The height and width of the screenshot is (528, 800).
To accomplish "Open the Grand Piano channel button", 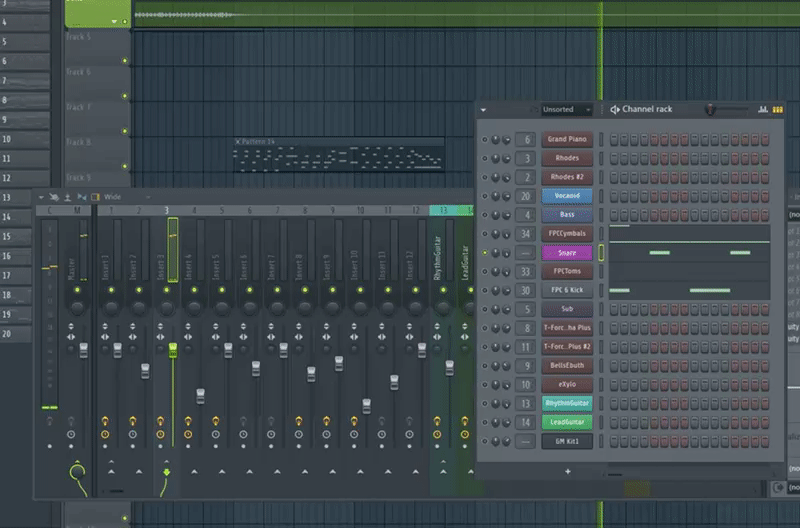I will pos(567,139).
